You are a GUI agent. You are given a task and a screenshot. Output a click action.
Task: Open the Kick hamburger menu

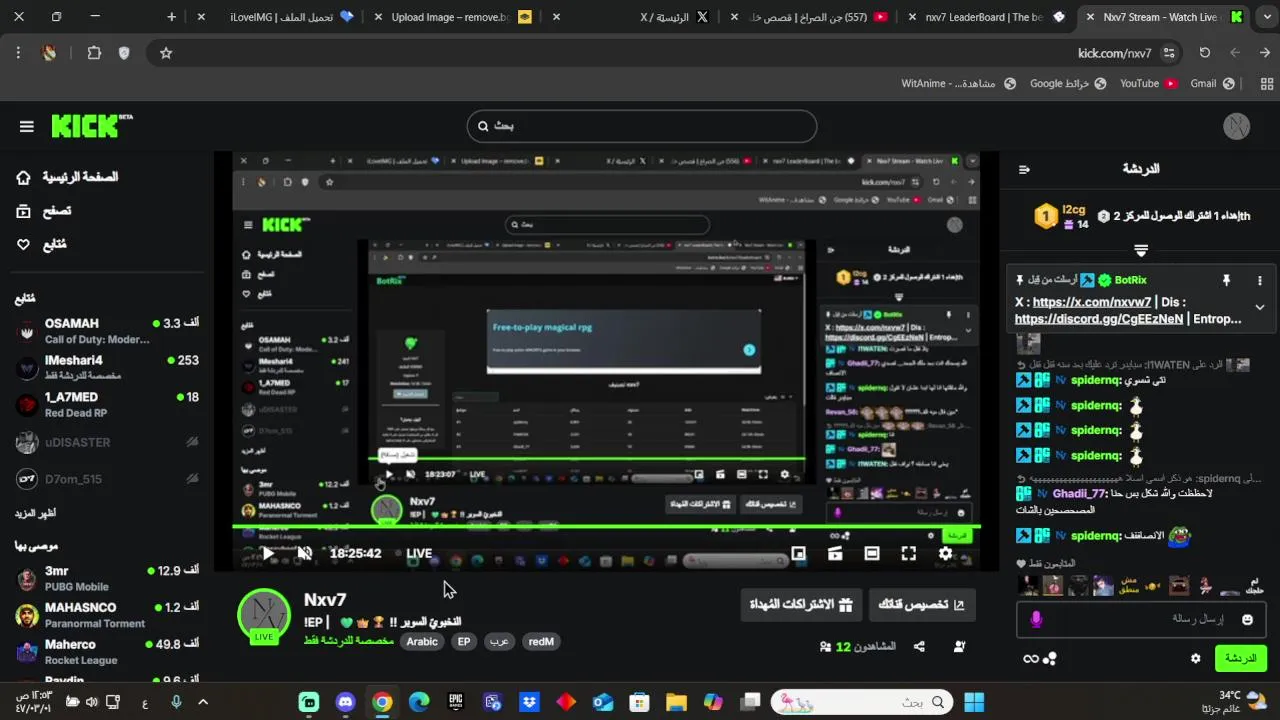[x=27, y=126]
